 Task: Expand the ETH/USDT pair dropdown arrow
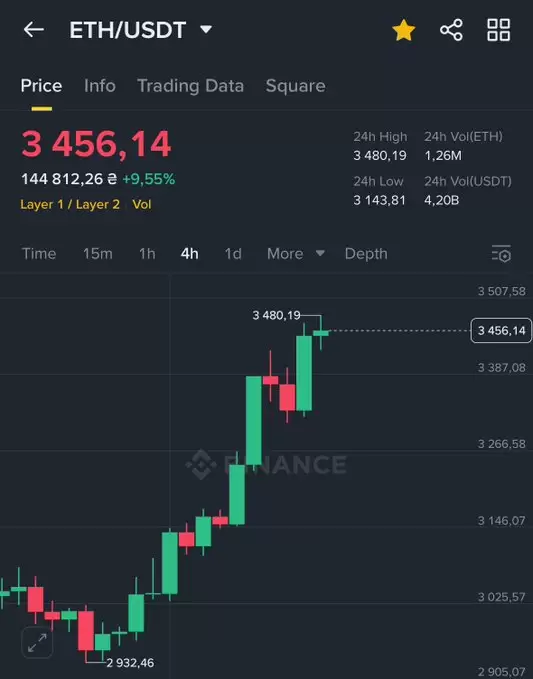click(x=206, y=29)
